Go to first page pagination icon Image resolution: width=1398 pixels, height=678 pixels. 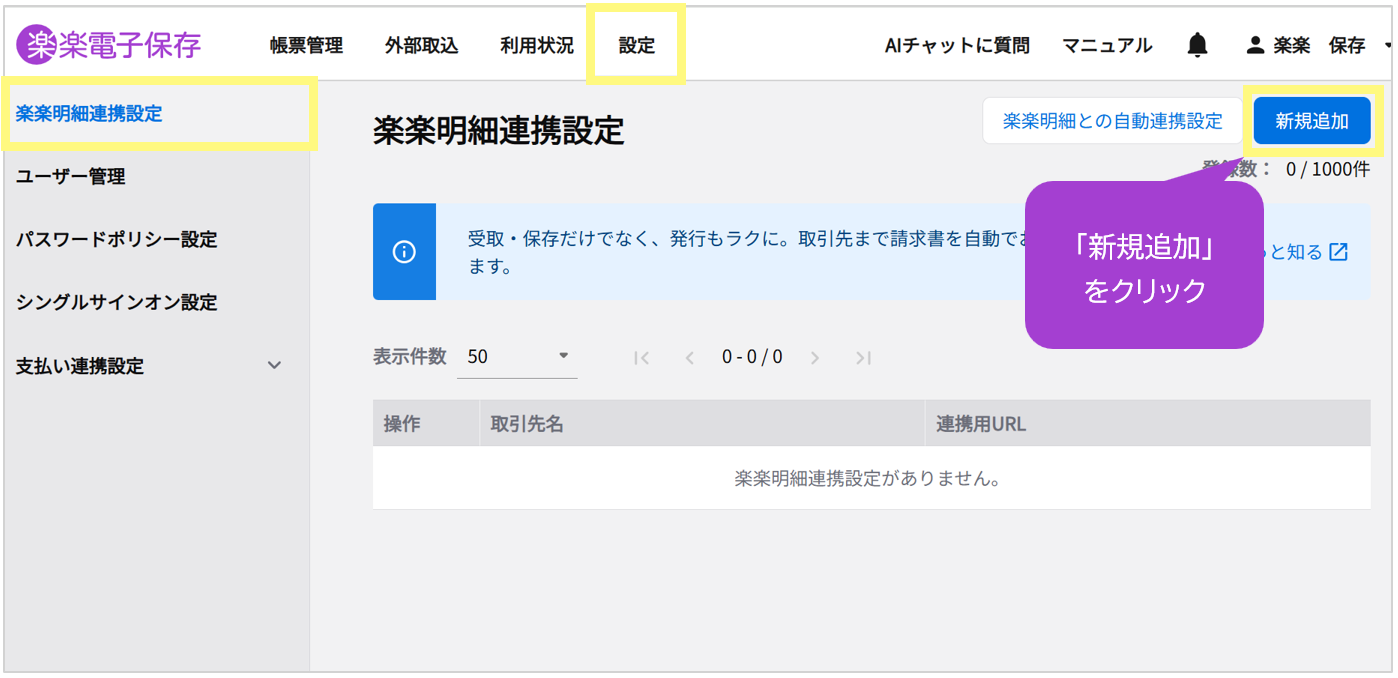(x=642, y=357)
